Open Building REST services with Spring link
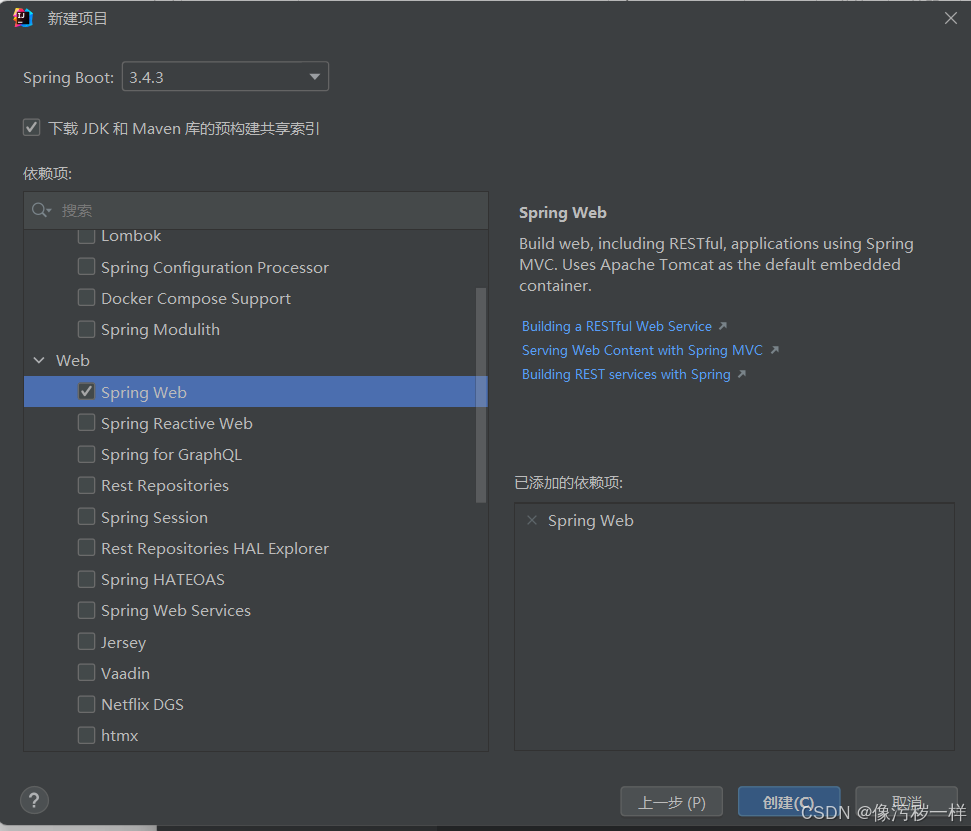This screenshot has width=971, height=831. [x=626, y=374]
